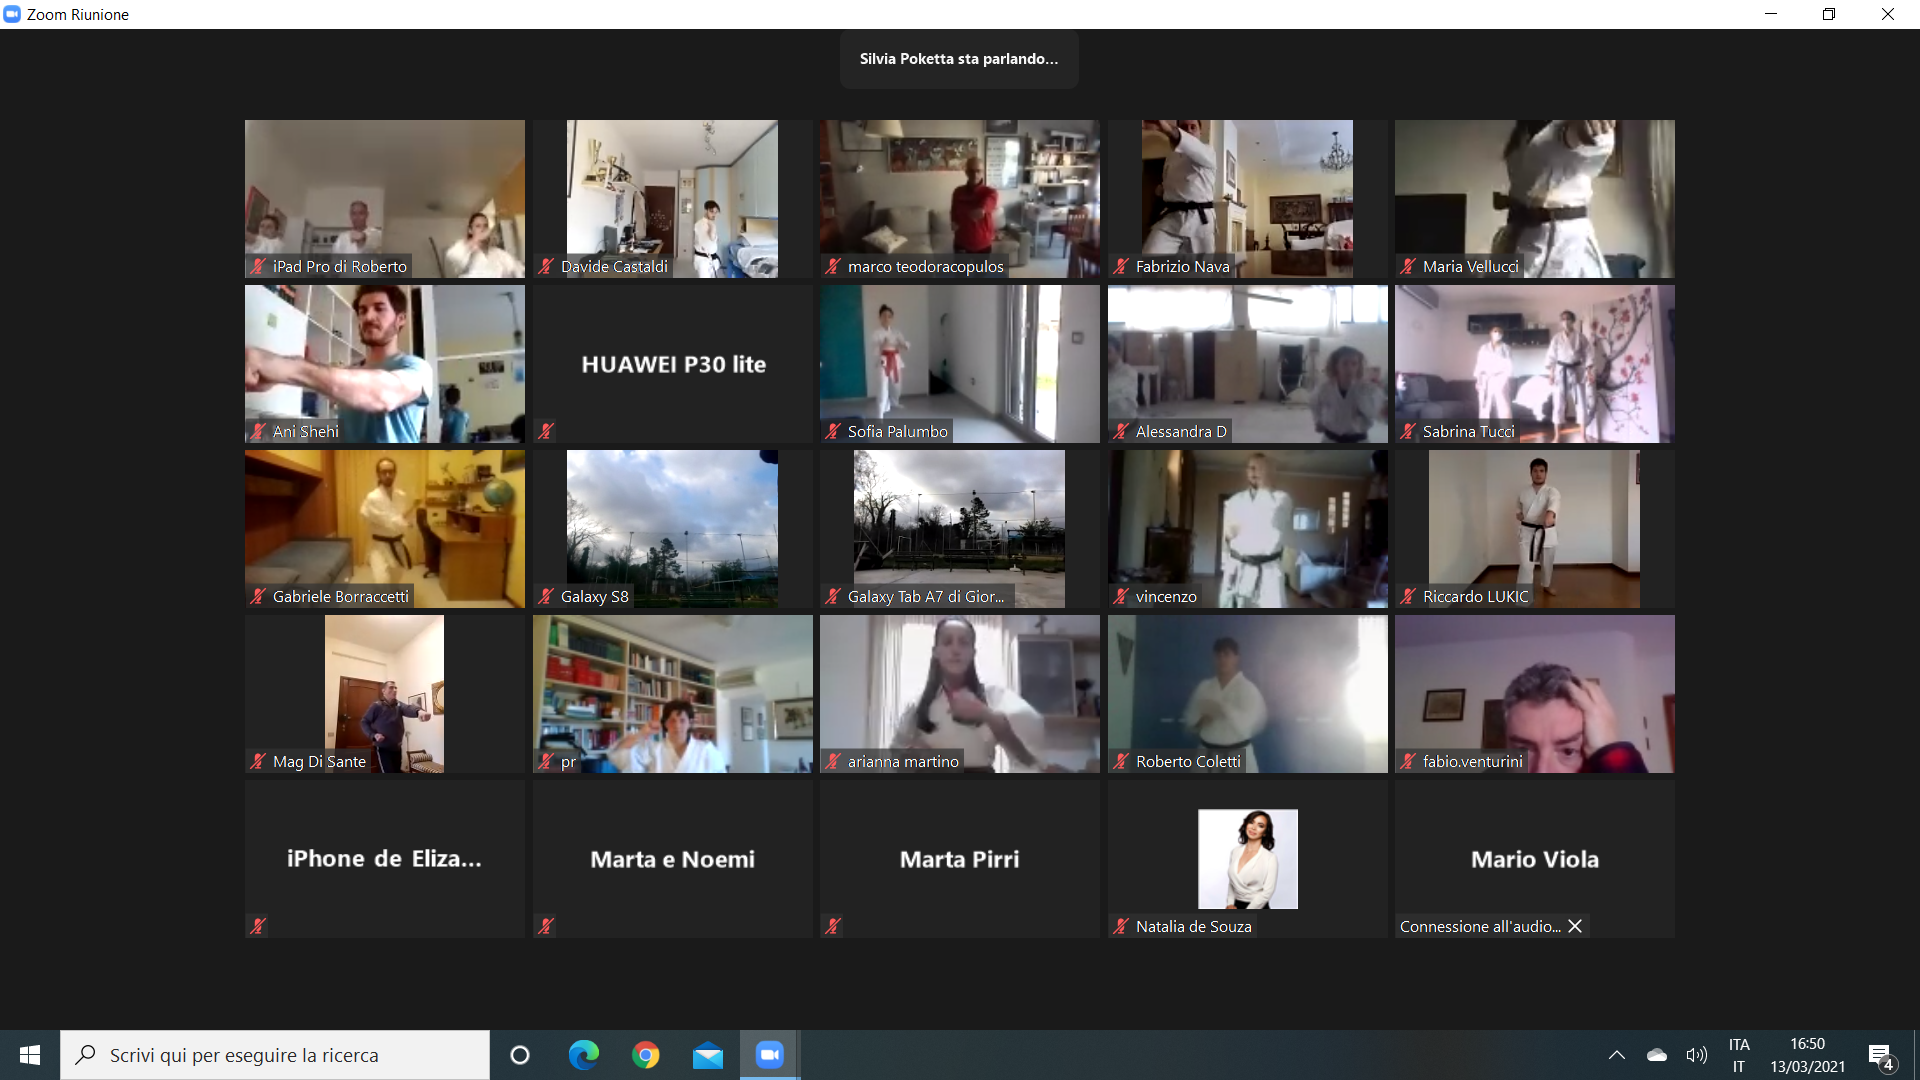
Task: Select the iPad Pro di Roberto video tile
Action: coord(385,199)
